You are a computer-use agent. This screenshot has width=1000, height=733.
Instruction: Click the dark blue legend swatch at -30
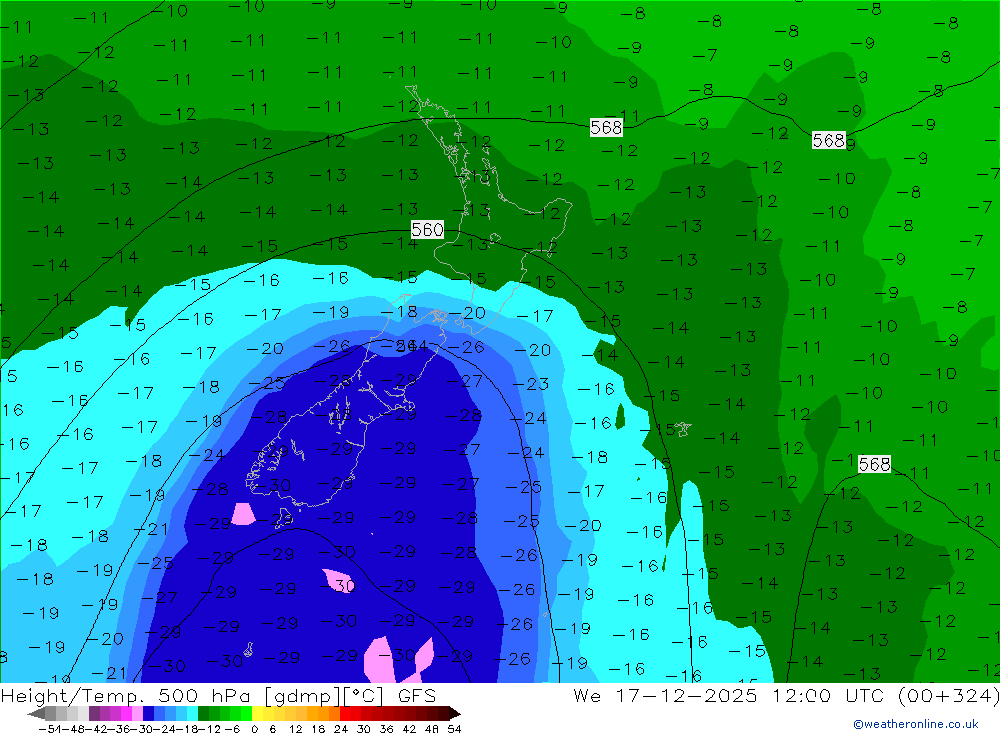pyautogui.click(x=148, y=713)
